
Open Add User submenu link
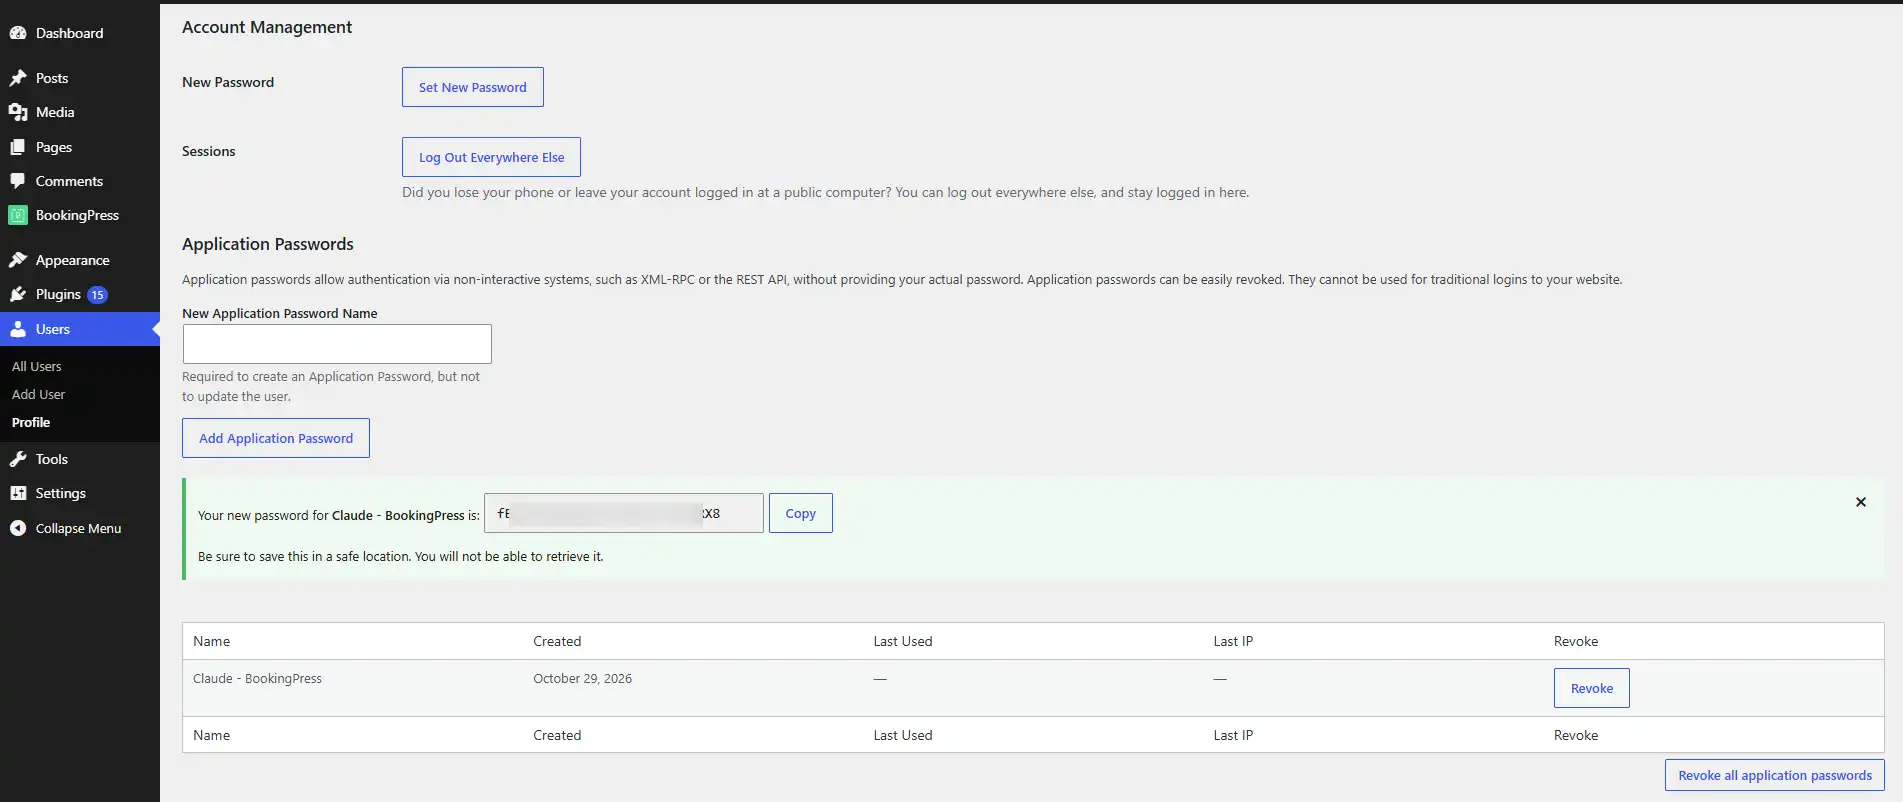click(38, 394)
